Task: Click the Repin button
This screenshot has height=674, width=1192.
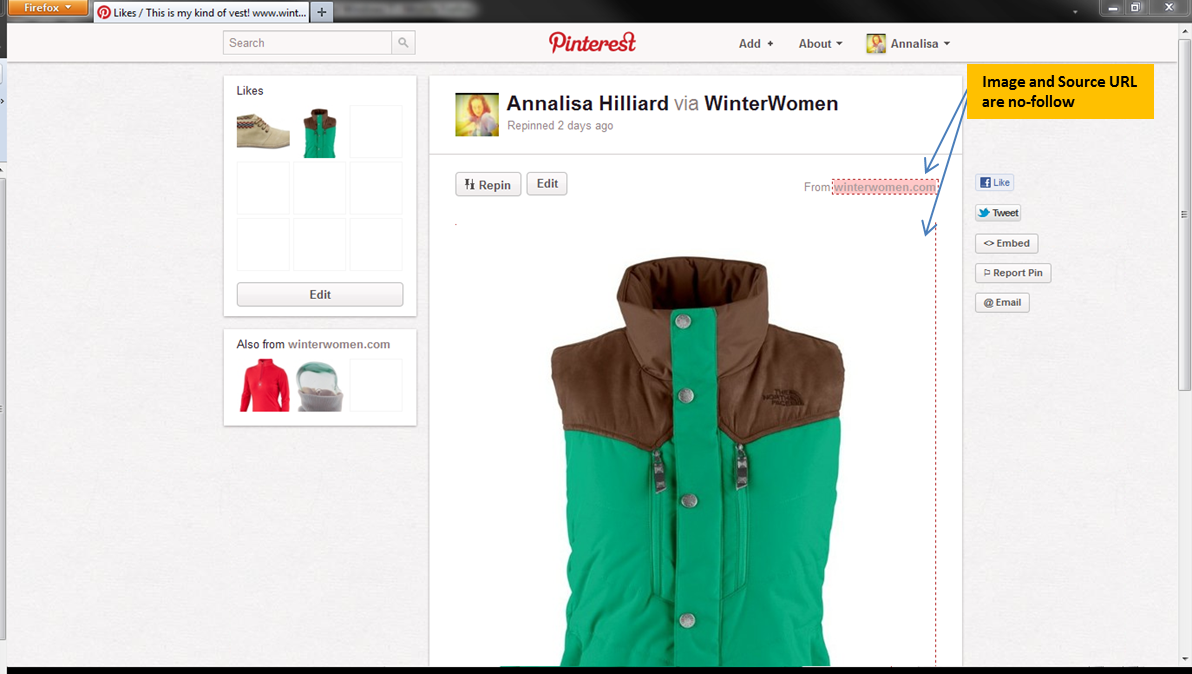Action: pos(488,185)
